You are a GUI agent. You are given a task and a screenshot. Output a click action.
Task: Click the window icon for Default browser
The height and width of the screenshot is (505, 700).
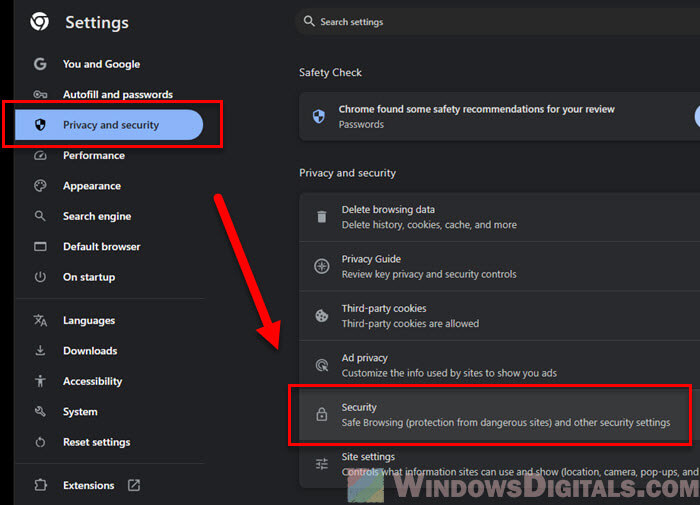pos(40,246)
